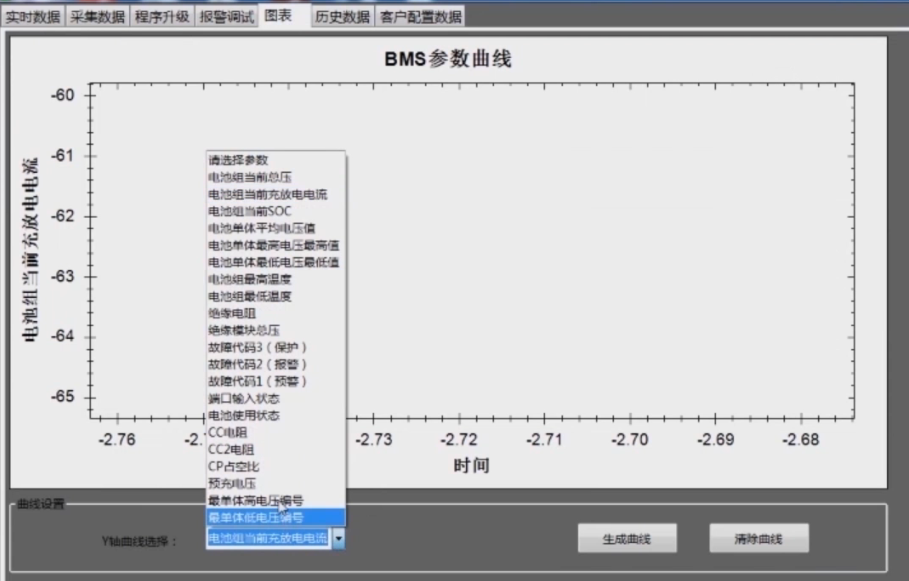Switch to the 实时数据 tab

point(30,15)
